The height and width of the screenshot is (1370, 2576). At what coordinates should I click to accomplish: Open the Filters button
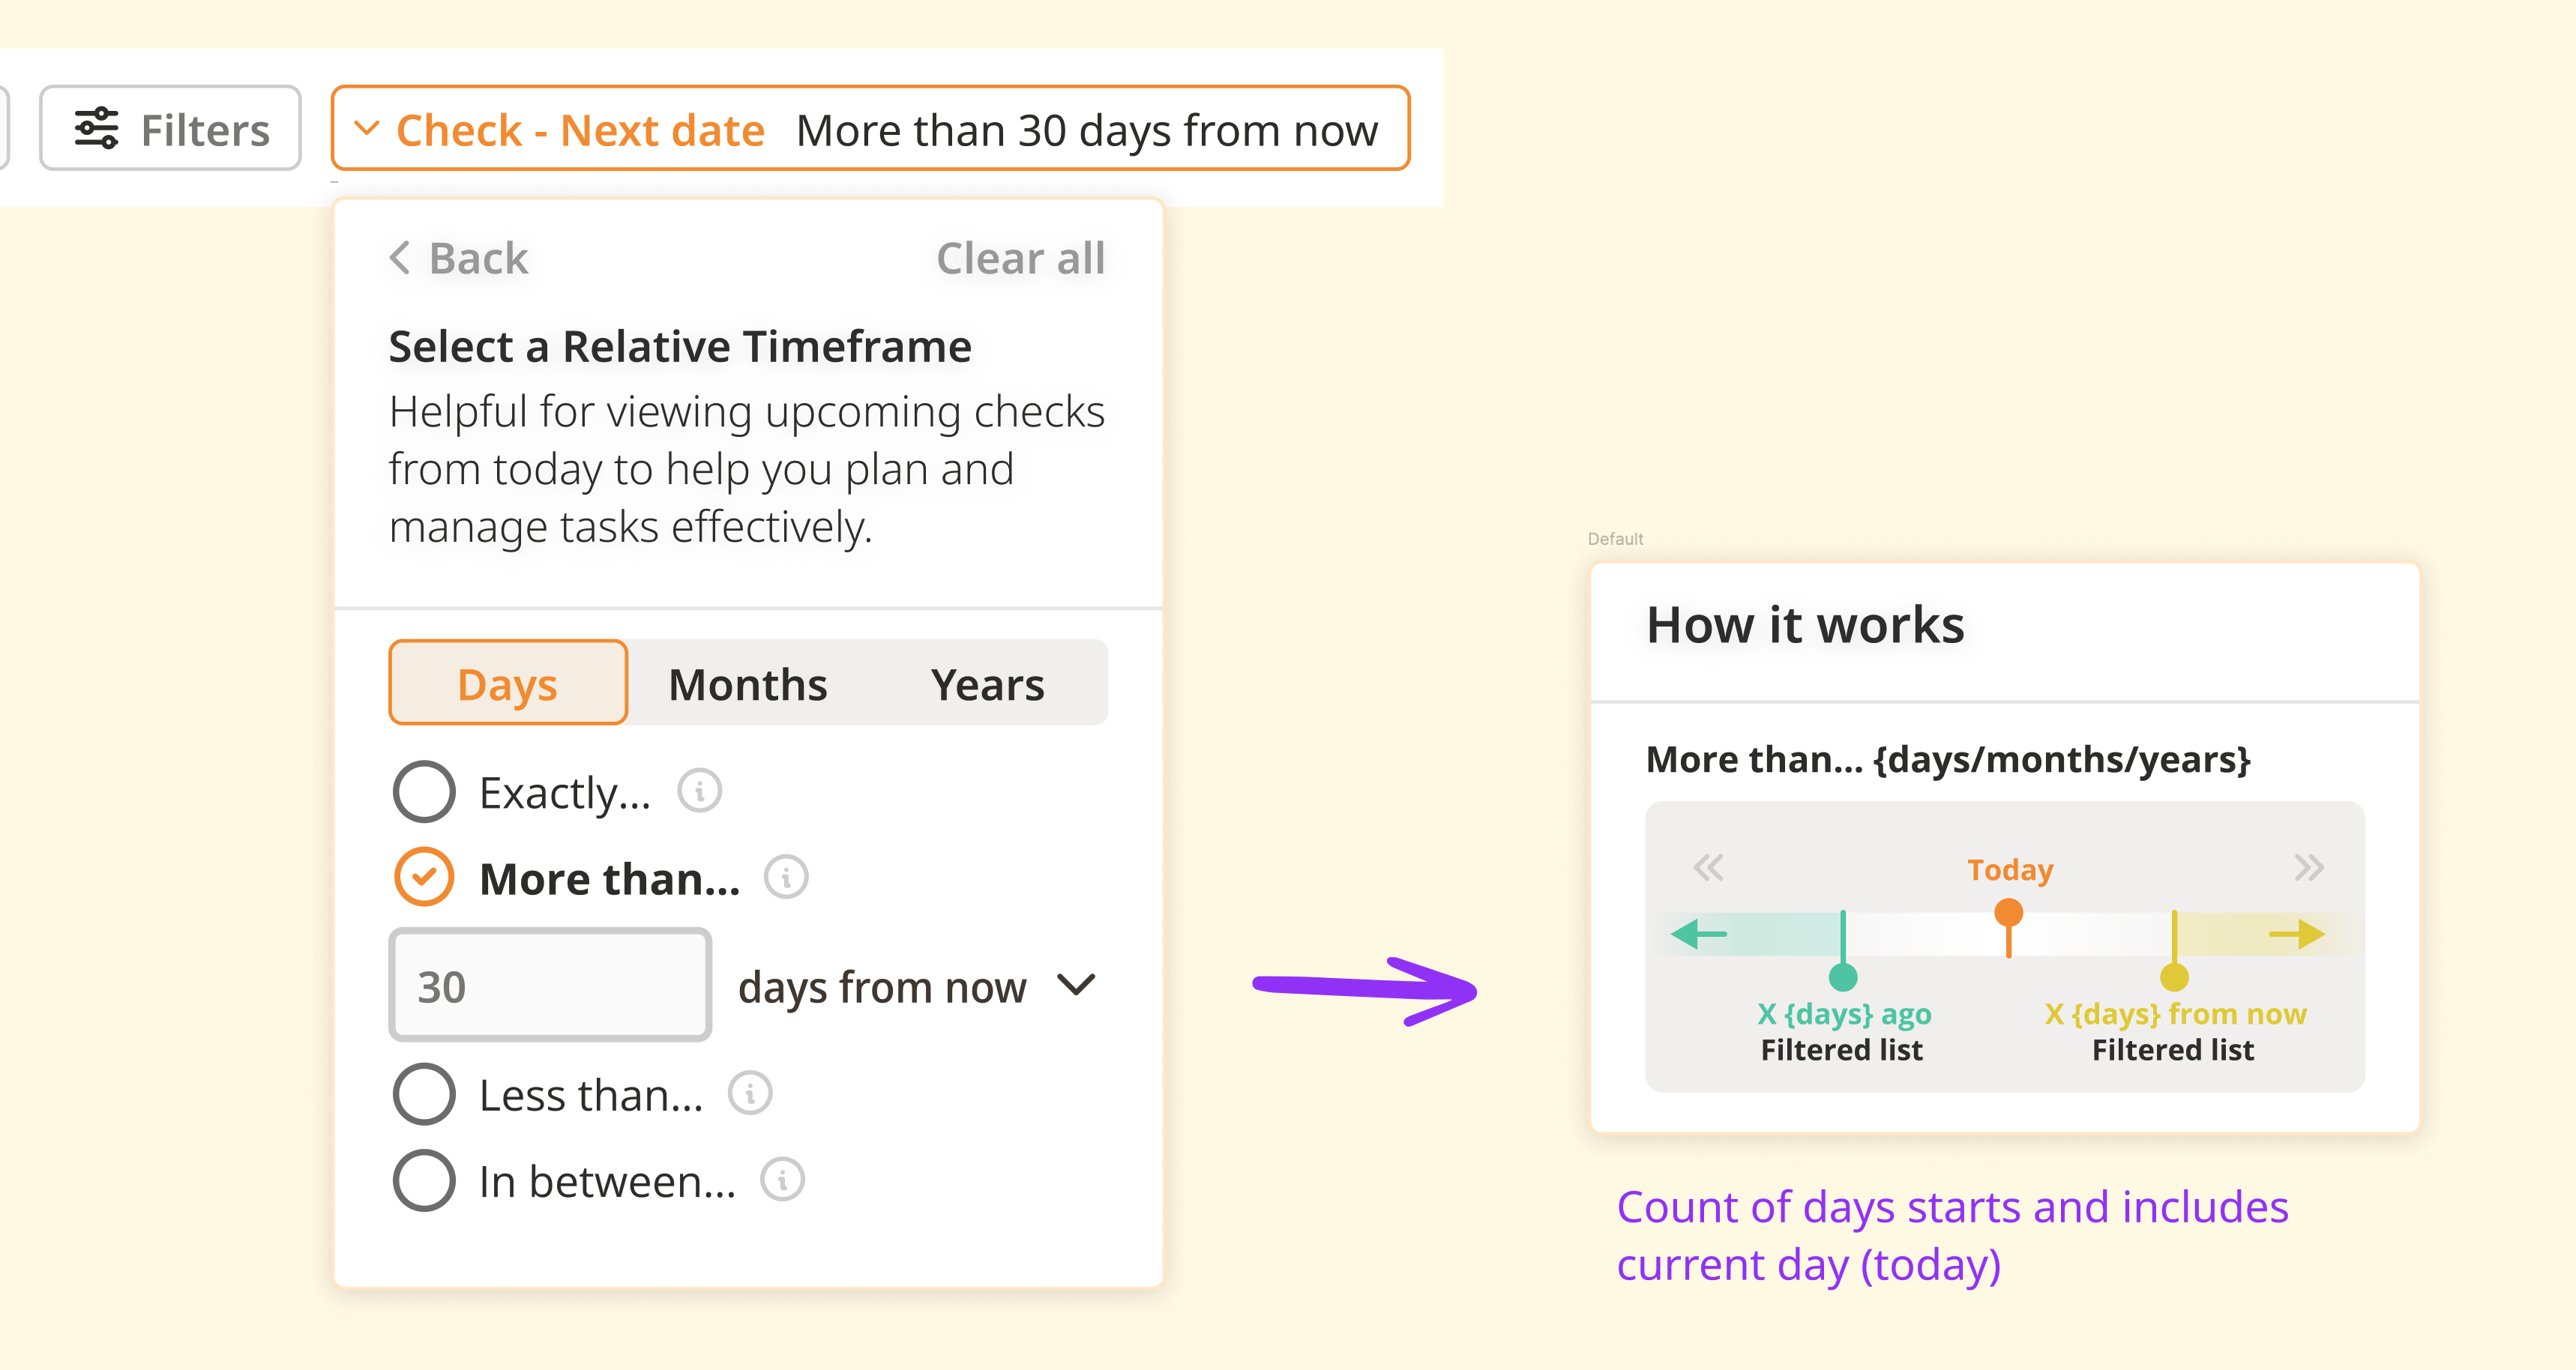(171, 129)
